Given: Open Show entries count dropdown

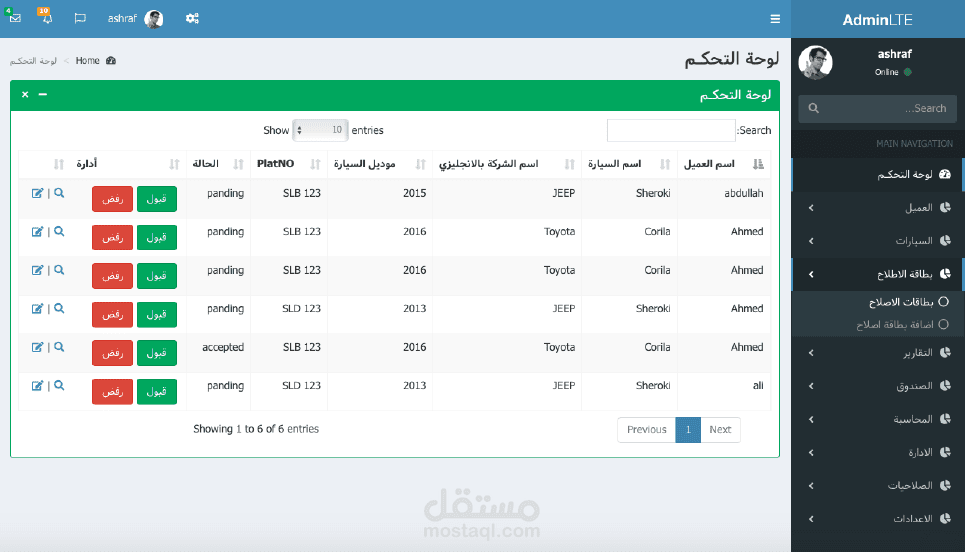Looking at the screenshot, I should 320,130.
